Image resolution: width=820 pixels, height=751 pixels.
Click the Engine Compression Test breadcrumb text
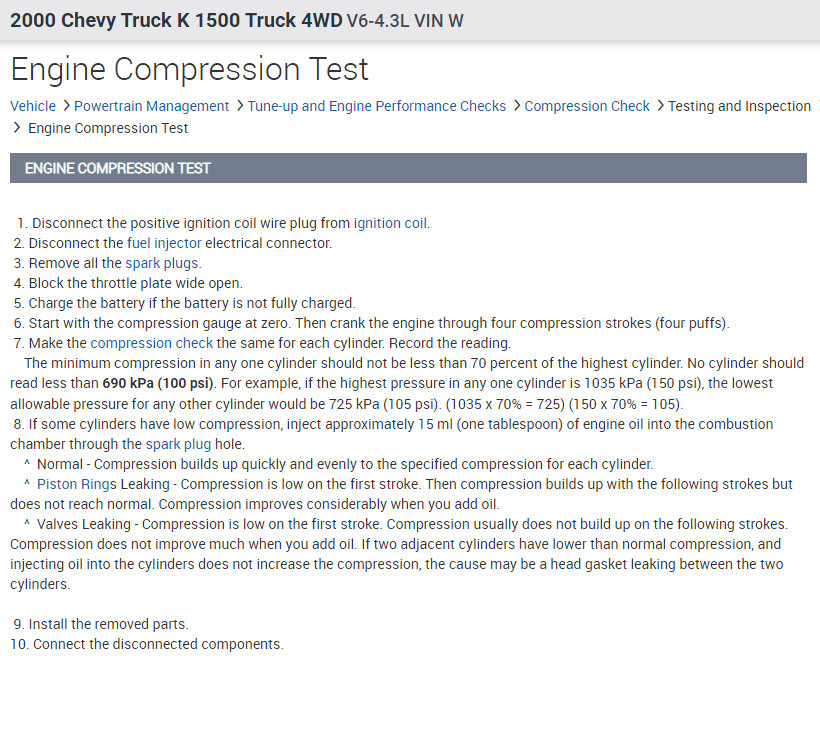point(108,128)
